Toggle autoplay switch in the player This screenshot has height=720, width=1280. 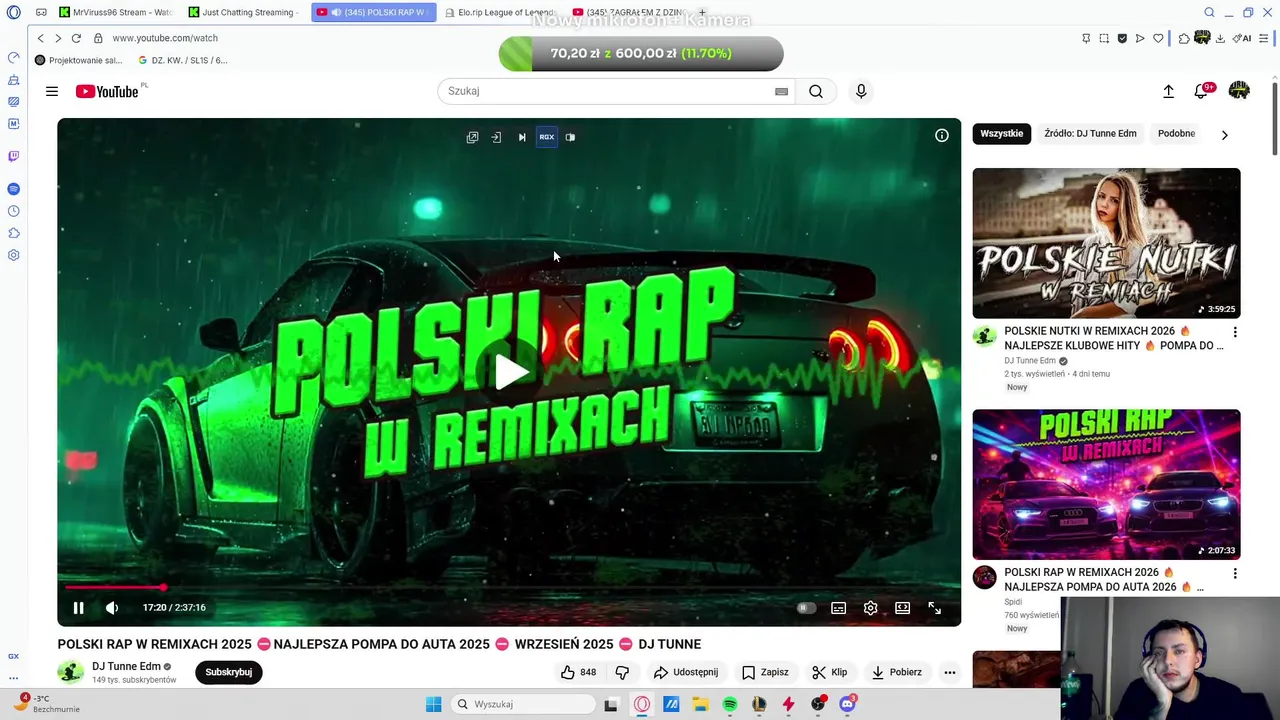click(x=806, y=608)
